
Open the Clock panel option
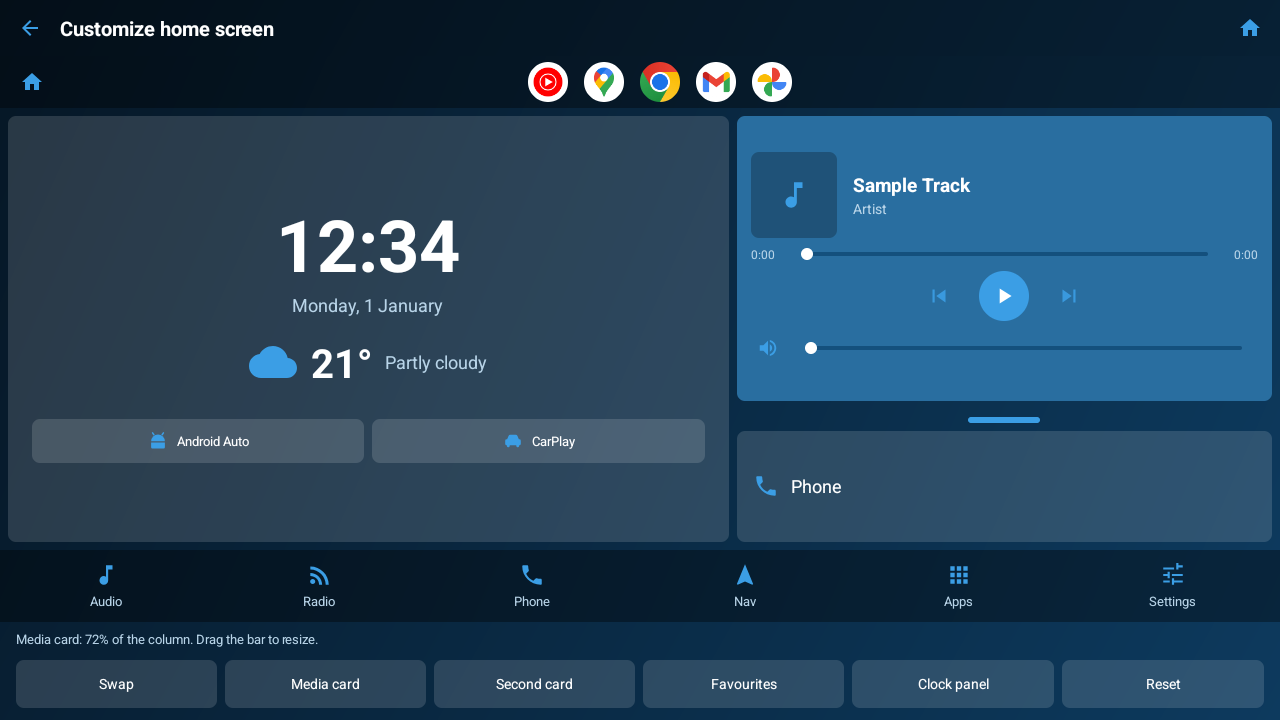click(x=953, y=684)
